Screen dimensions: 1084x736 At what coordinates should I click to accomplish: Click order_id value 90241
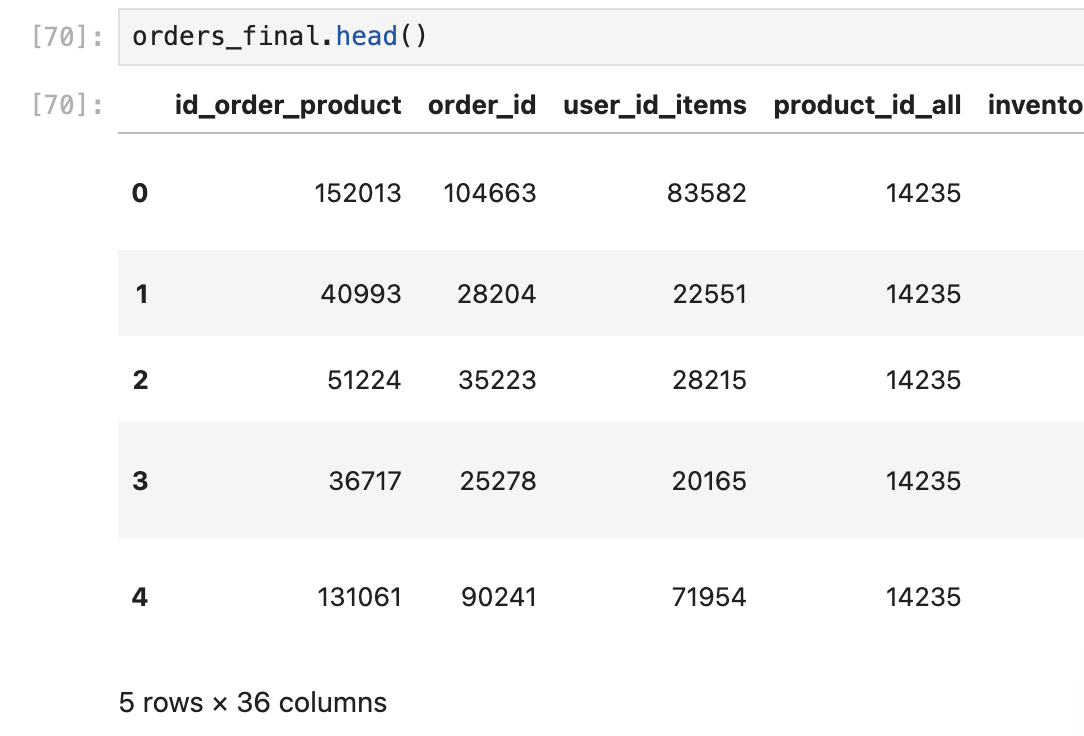point(498,597)
